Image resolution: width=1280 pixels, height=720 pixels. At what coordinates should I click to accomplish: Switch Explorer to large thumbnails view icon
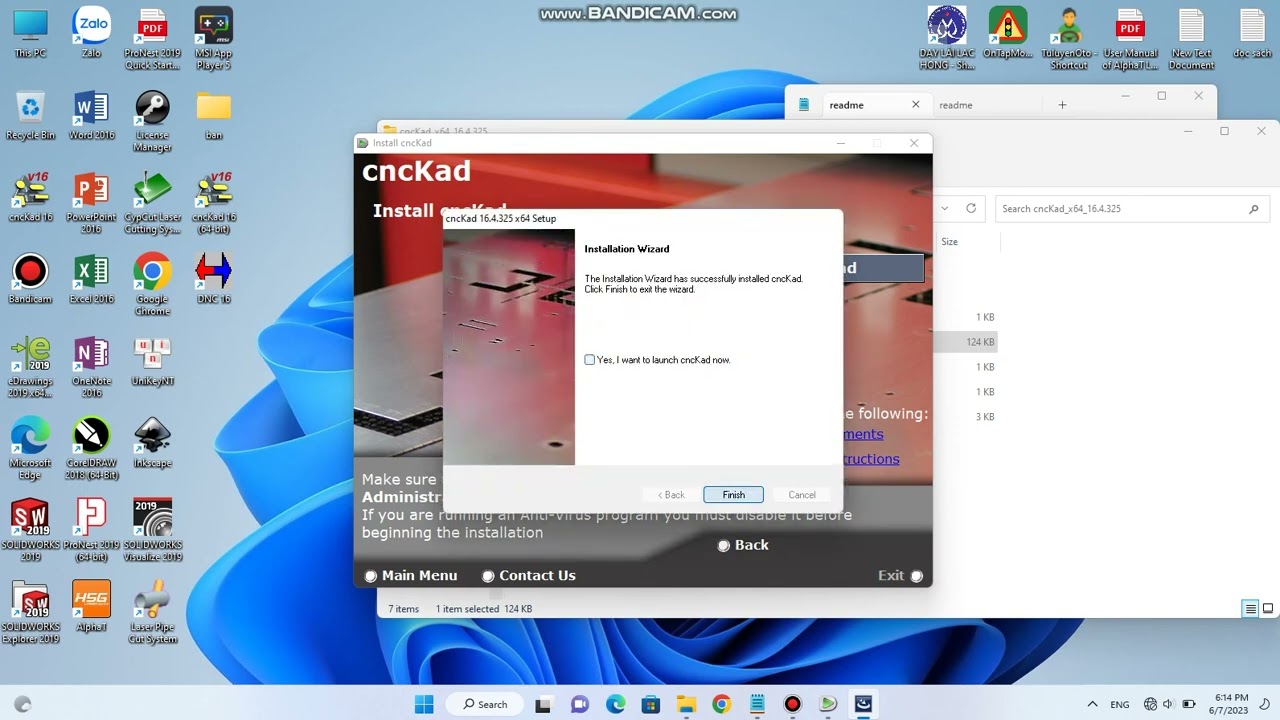tap(1268, 609)
